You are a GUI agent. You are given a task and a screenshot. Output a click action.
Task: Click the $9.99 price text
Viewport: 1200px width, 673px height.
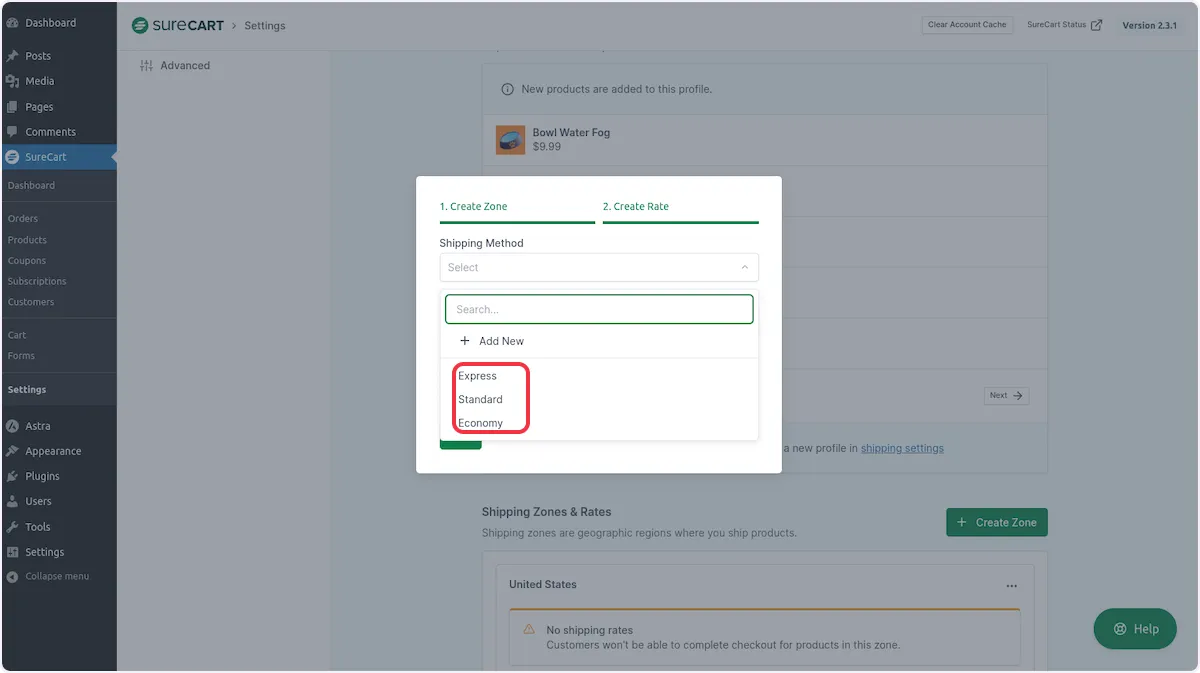(547, 147)
